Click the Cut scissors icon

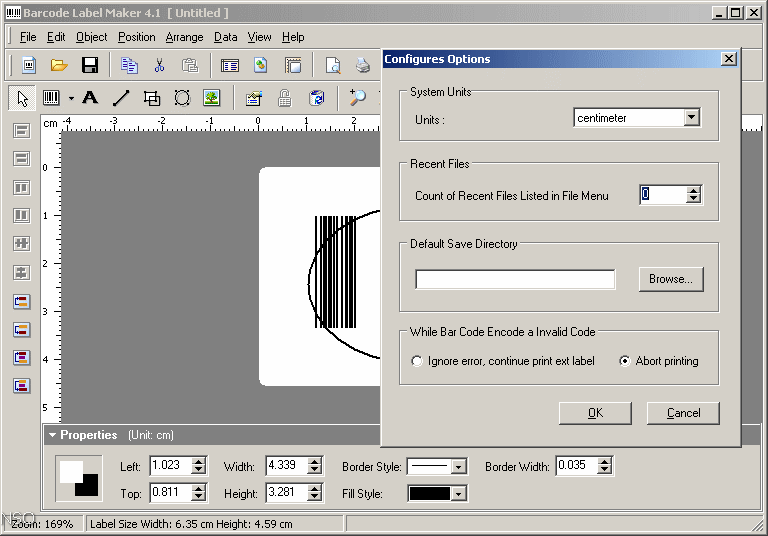(x=160, y=65)
